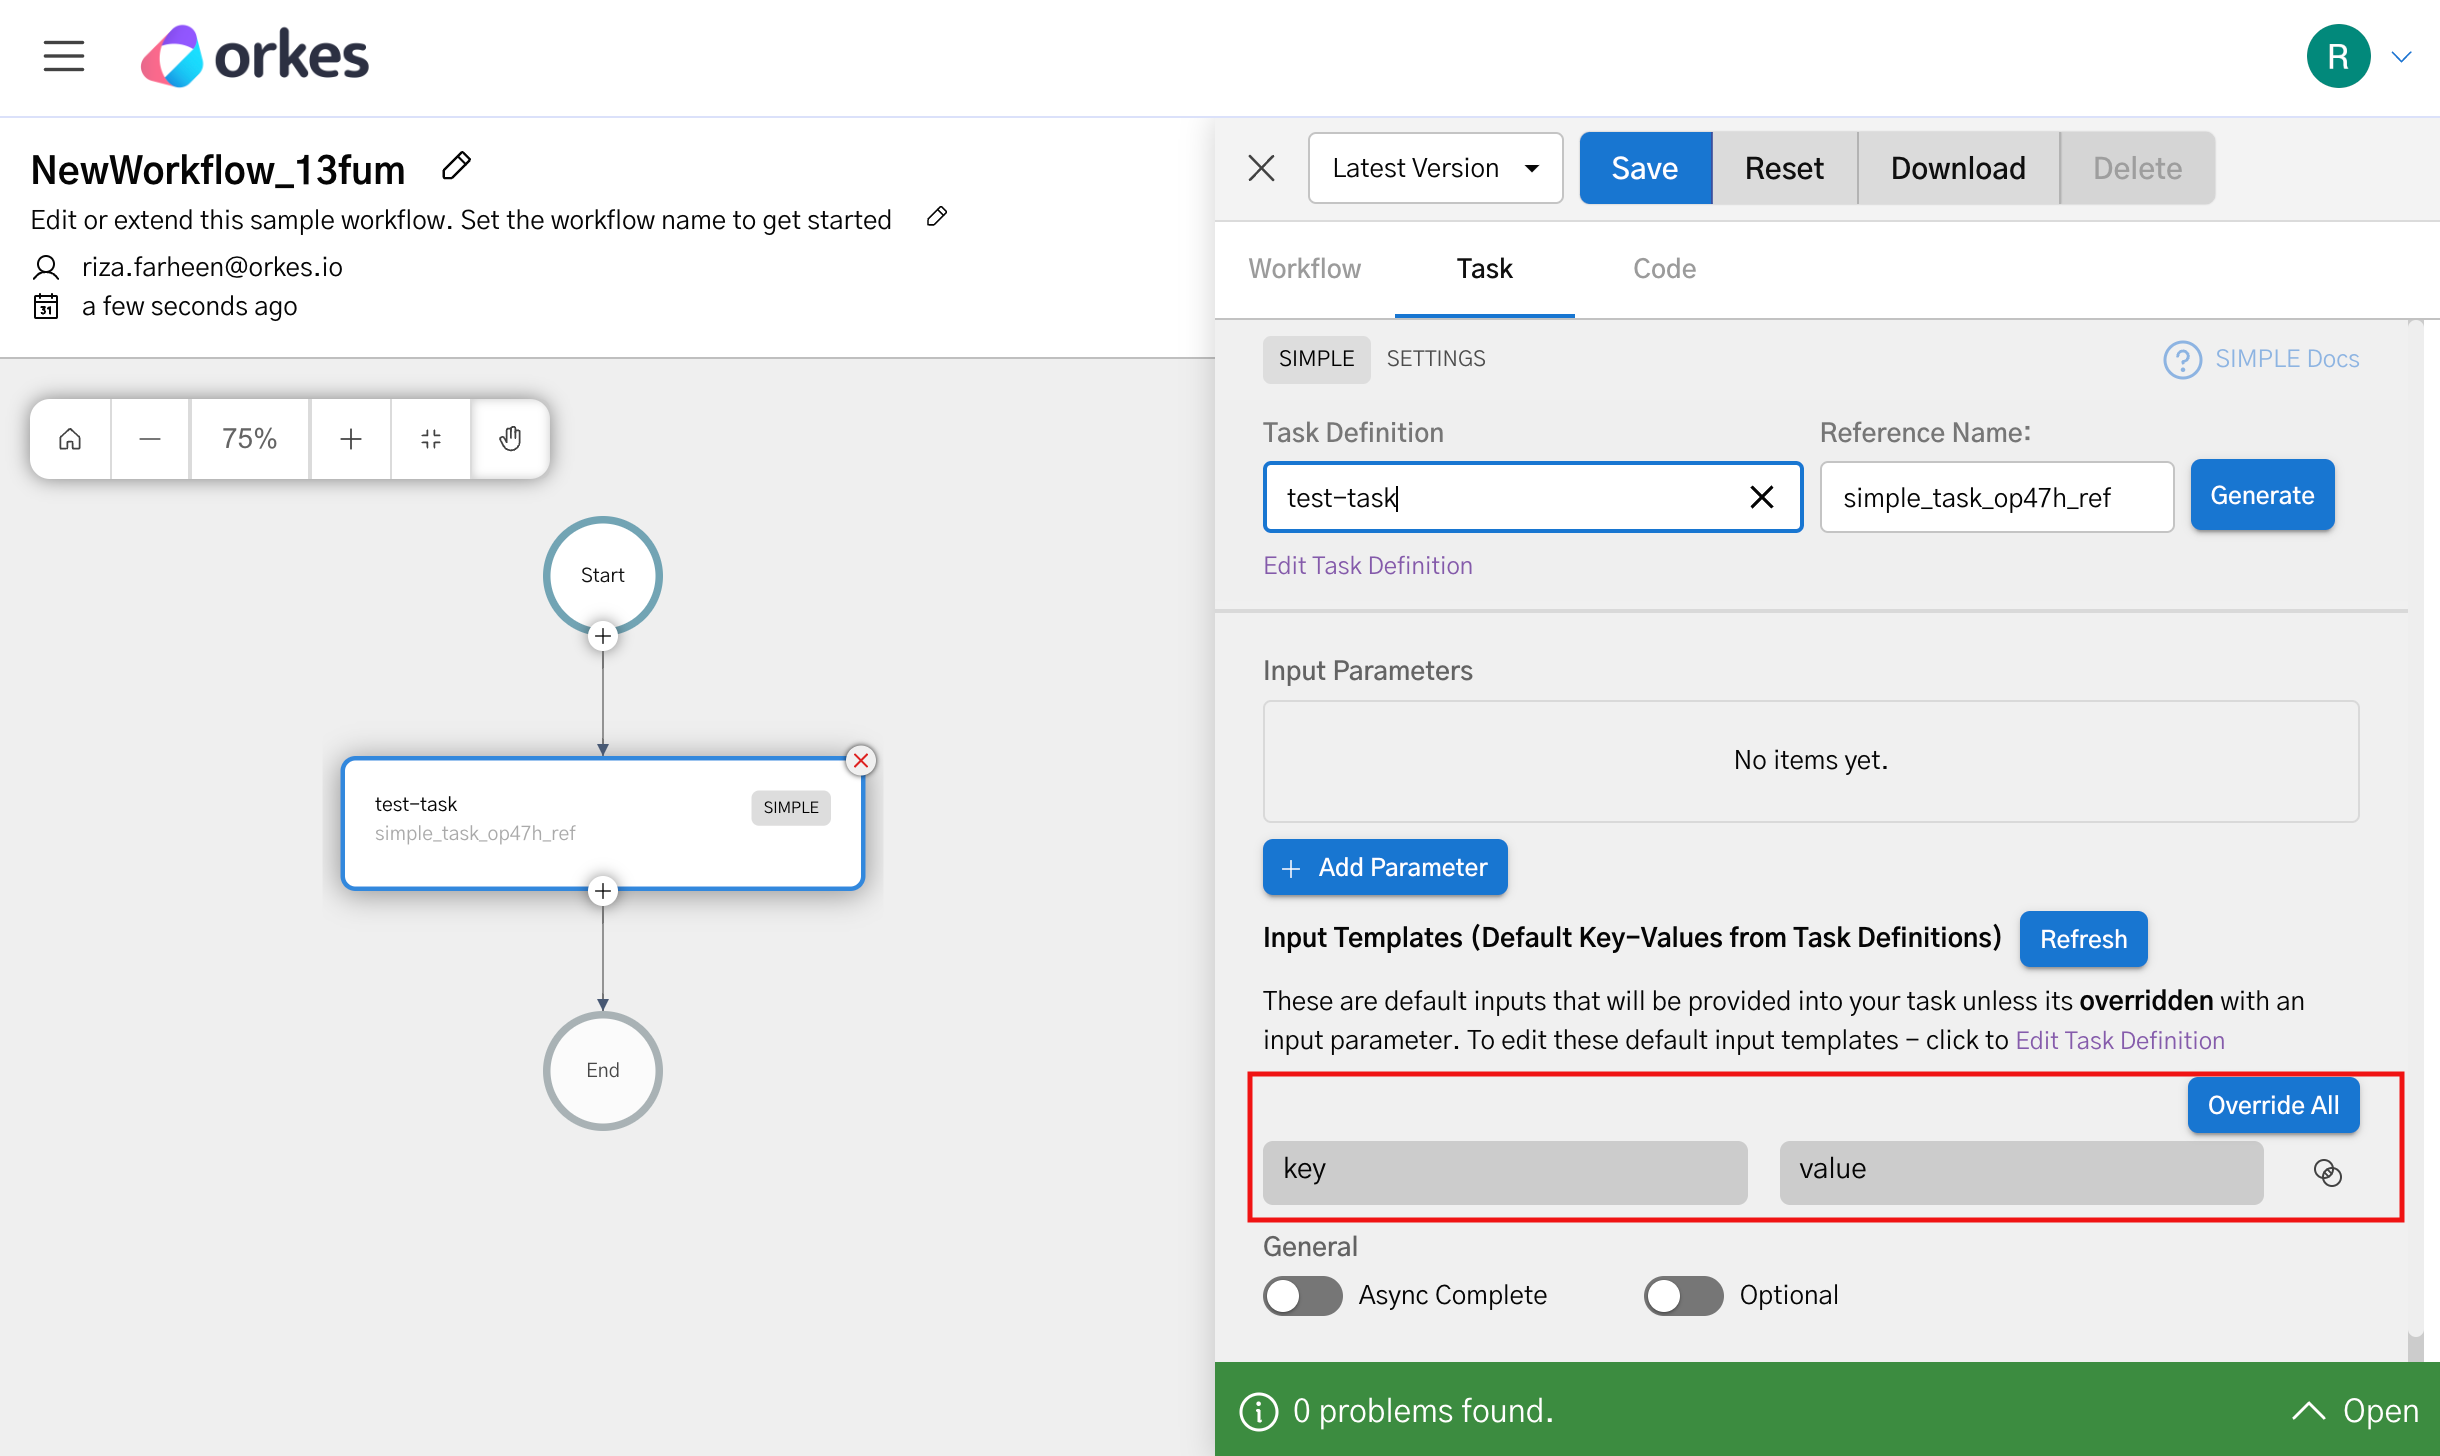Click the Override All button
2440x1456 pixels.
2272,1104
